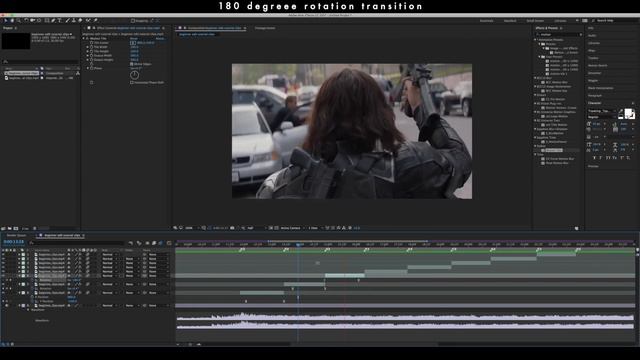Select the Eraser tool
Image resolution: width=640 pixels, height=360 pixels.
pos(80,20)
